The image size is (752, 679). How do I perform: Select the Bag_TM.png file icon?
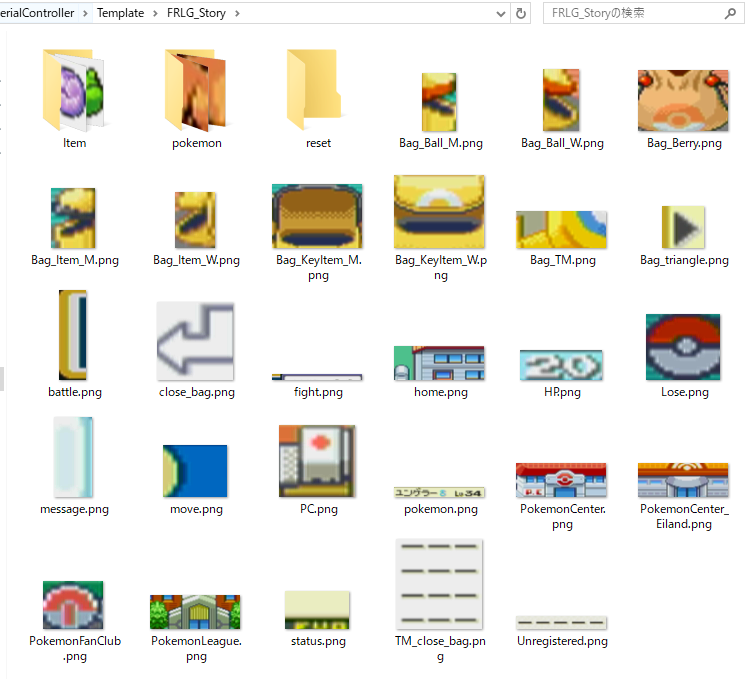(561, 230)
